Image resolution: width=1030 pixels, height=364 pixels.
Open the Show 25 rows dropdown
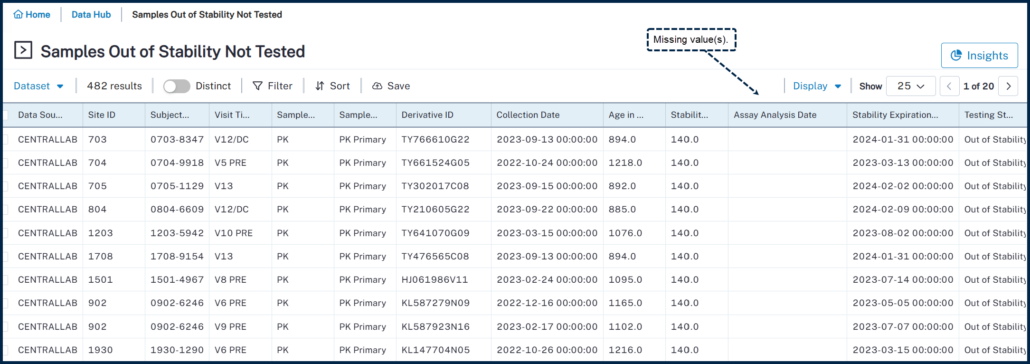[x=910, y=86]
